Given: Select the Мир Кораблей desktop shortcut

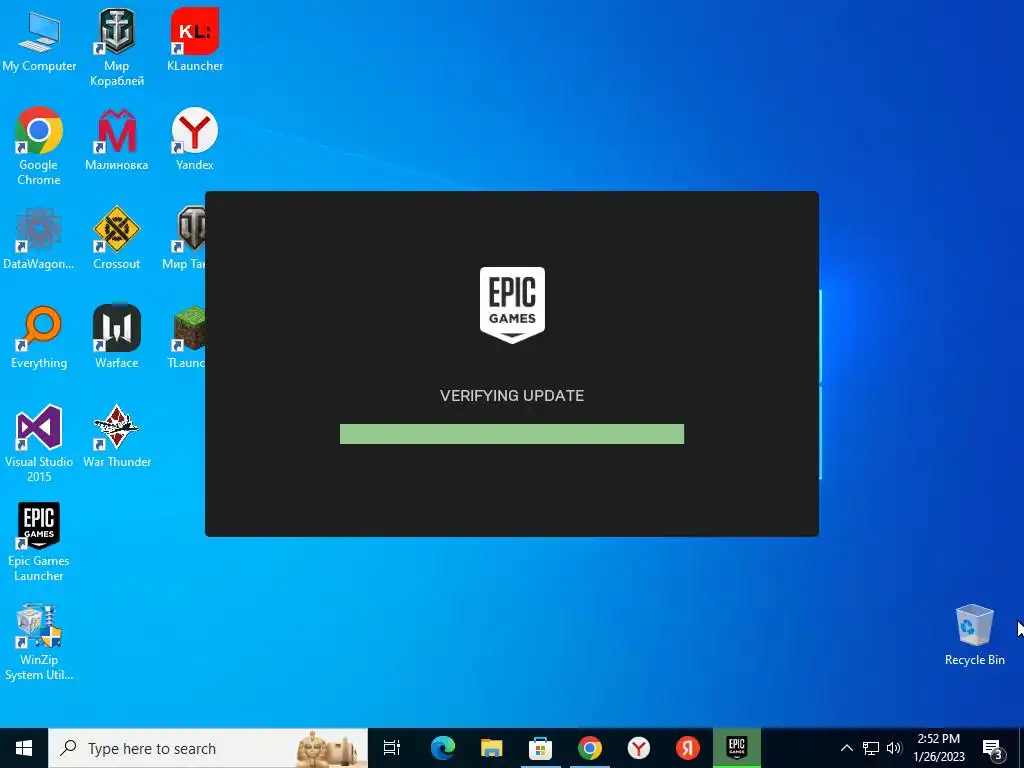Looking at the screenshot, I should click(x=116, y=48).
